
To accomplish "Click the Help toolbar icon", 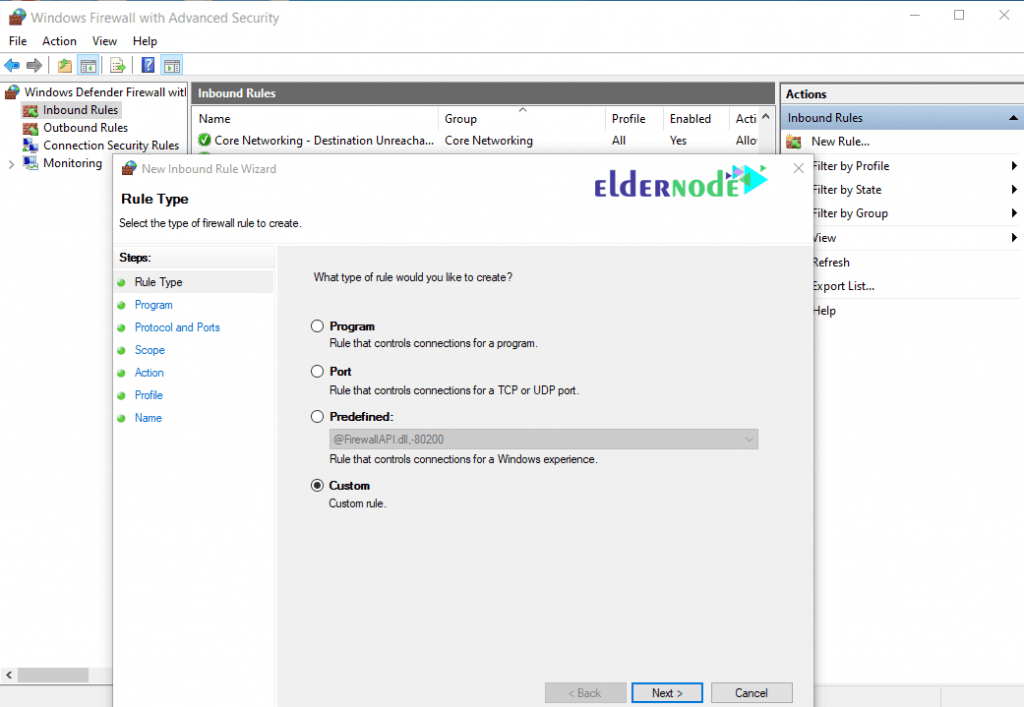I will 144,65.
